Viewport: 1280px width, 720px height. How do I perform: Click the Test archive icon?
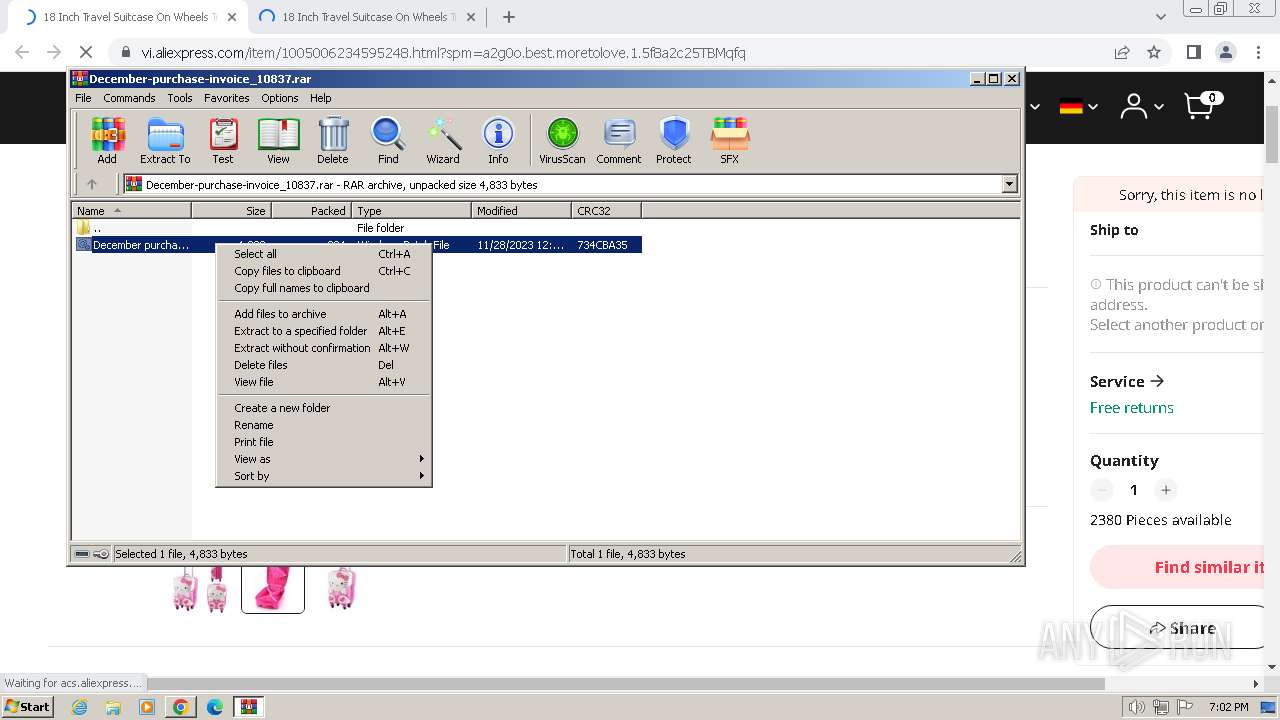(x=223, y=141)
